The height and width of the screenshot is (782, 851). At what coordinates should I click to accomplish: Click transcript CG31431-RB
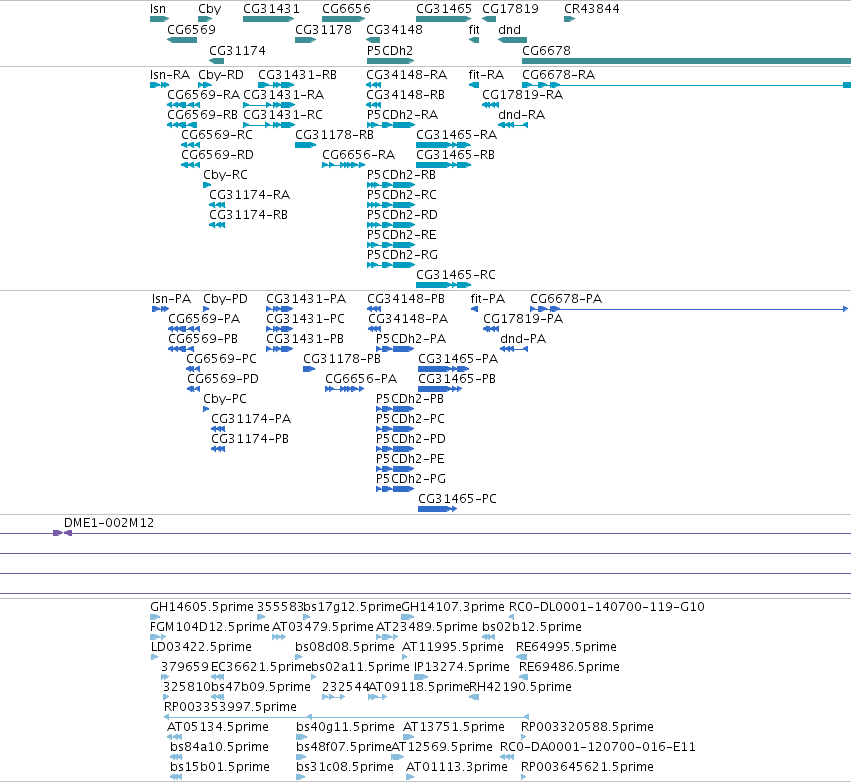click(x=276, y=85)
